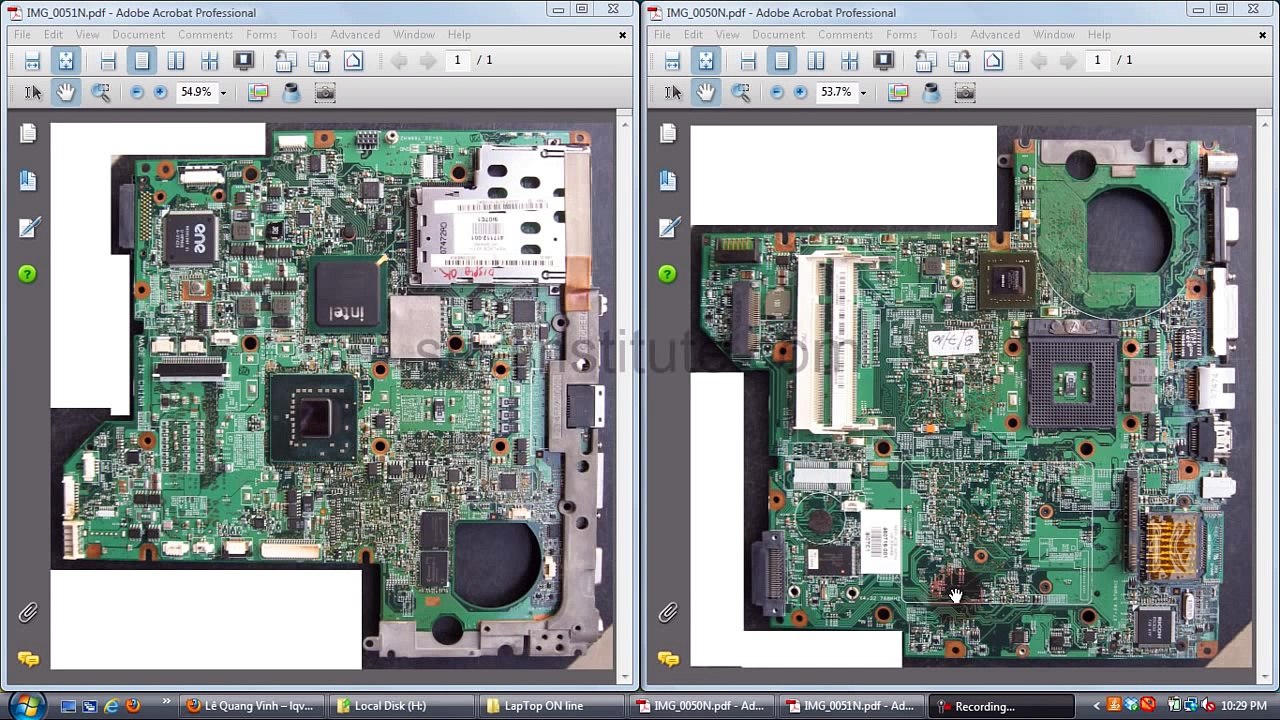The height and width of the screenshot is (720, 1280).
Task: Expand Quick Launch overflow chevron
Action: click(x=165, y=702)
